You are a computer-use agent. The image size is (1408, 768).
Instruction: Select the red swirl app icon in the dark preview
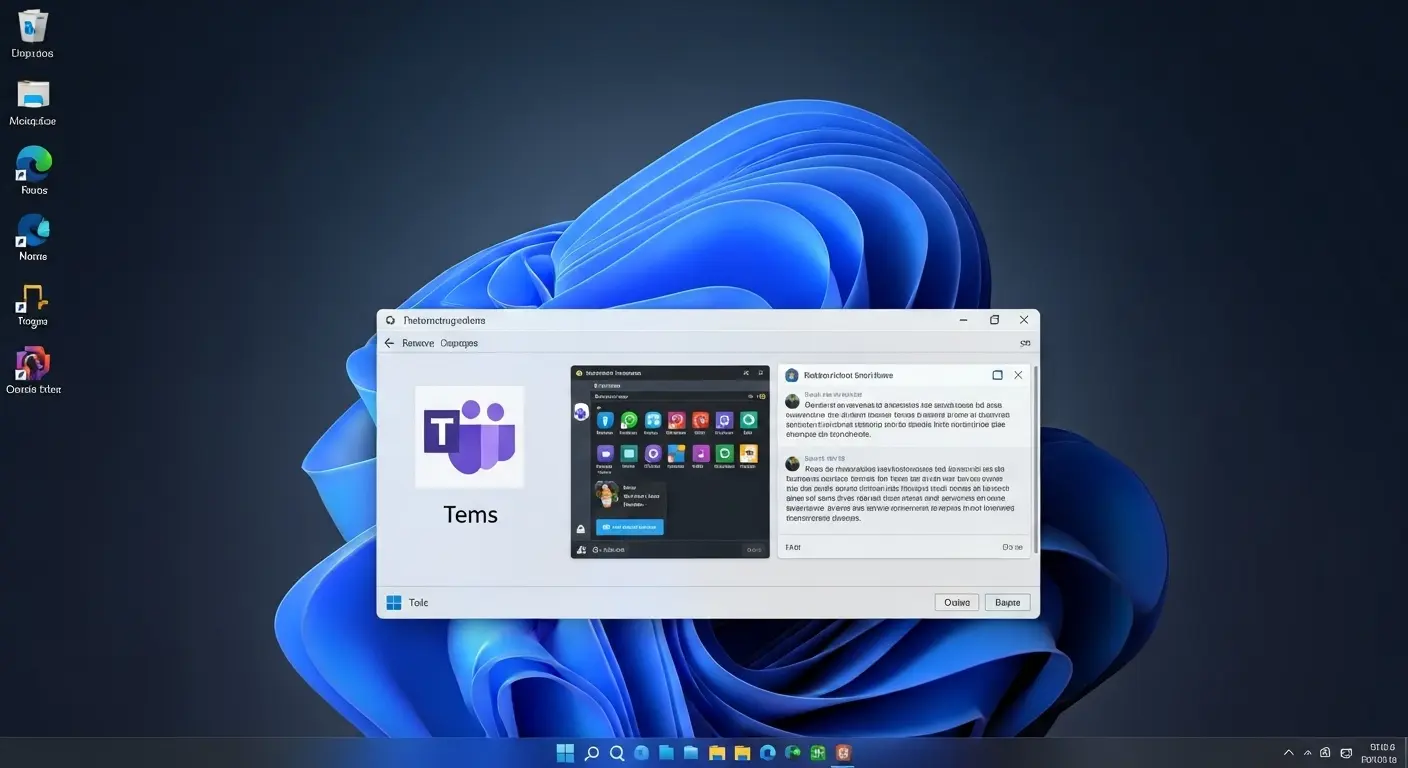coord(700,420)
